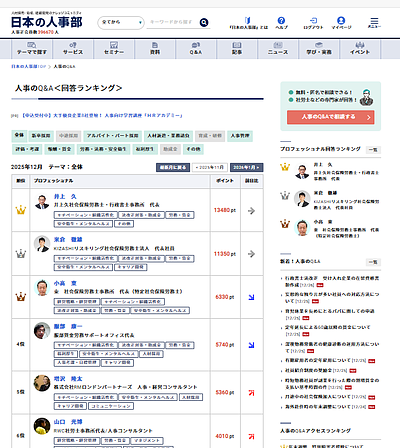Click the blue down arrow in 6330pt row
The height and width of the screenshot is (448, 400).
tap(251, 297)
